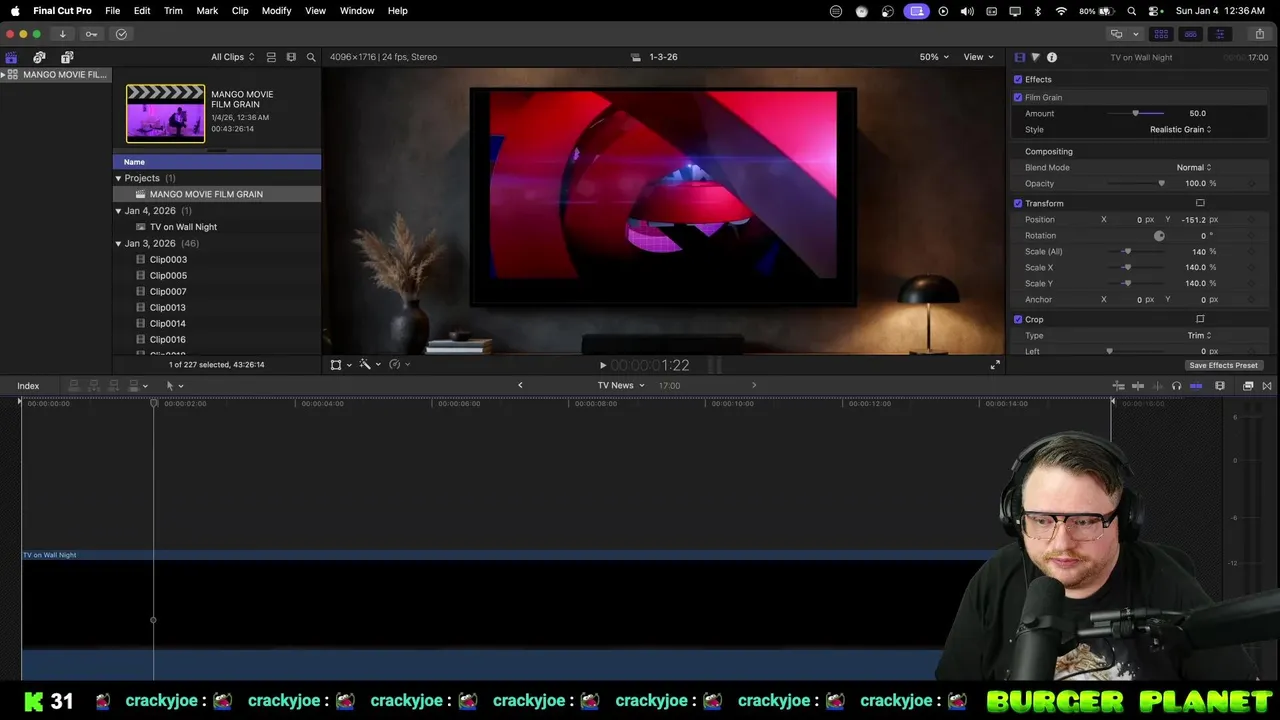Collapse the Projects group
The width and height of the screenshot is (1280, 720).
tap(118, 178)
